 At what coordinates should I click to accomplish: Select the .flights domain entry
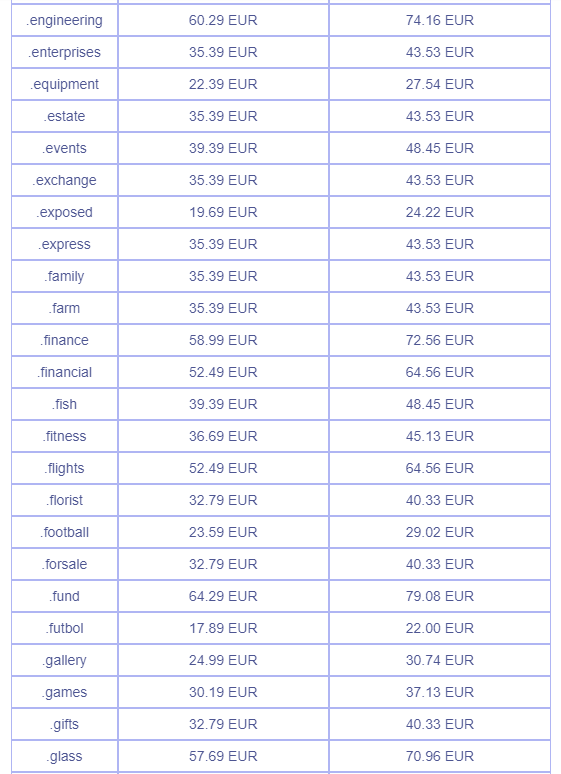65,468
